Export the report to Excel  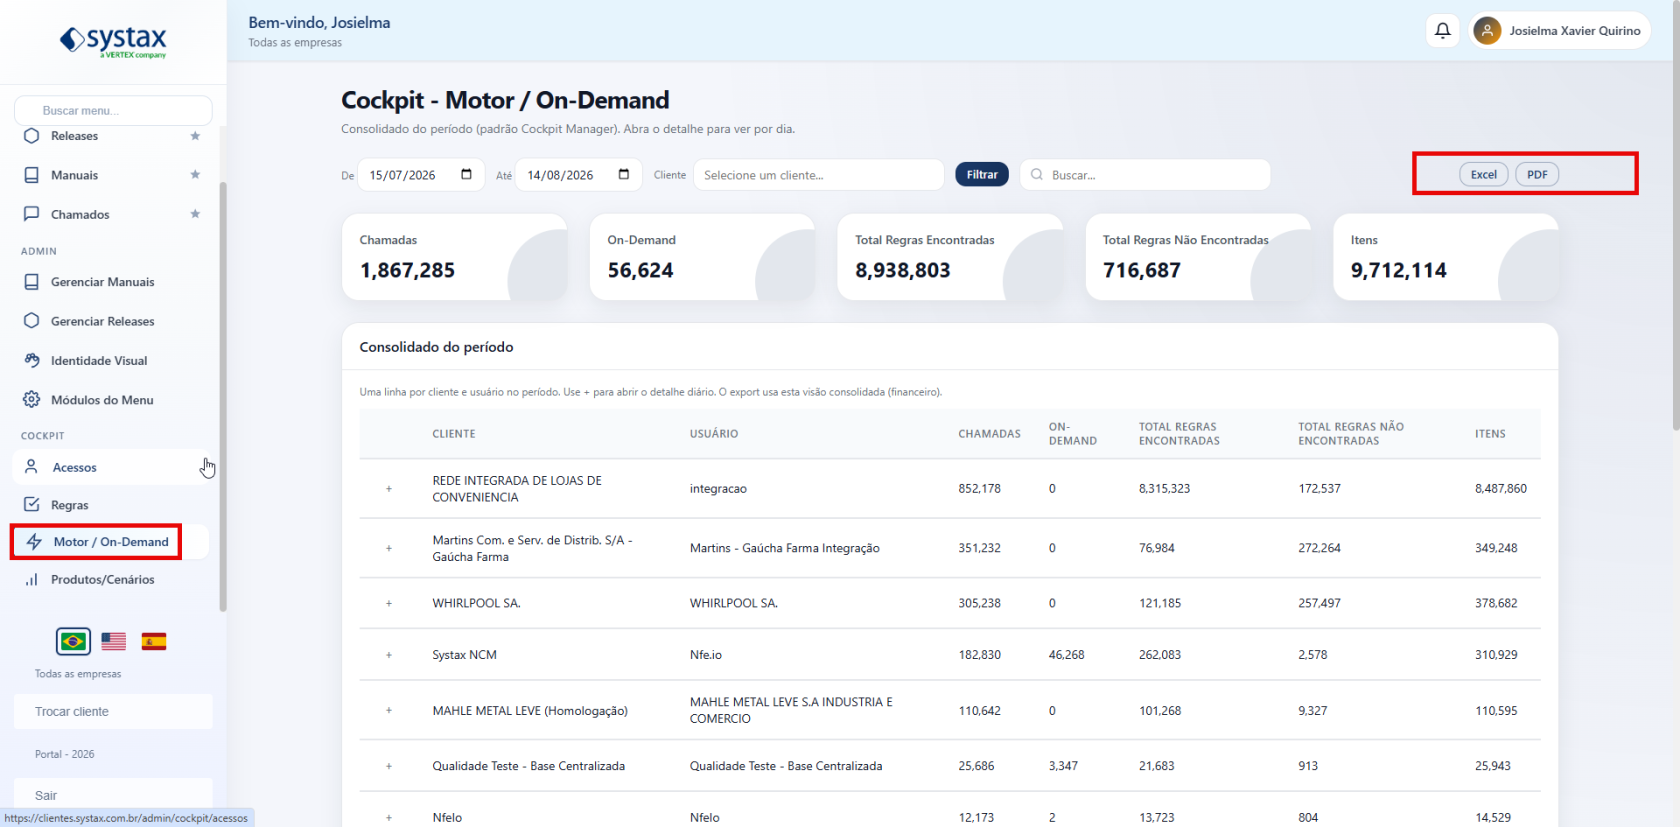pyautogui.click(x=1484, y=174)
